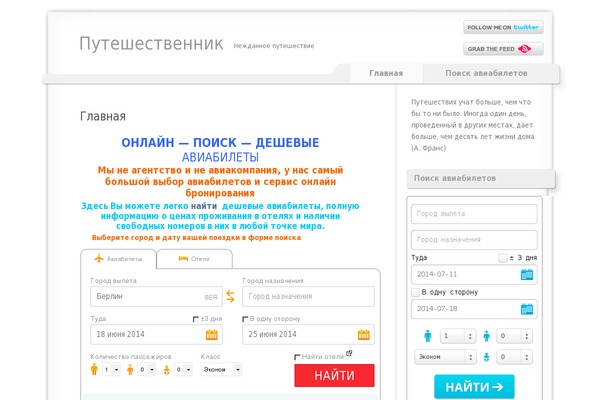This screenshot has height=400, width=600.
Task: Click the 18 июня 2014 date field
Action: [156, 335]
